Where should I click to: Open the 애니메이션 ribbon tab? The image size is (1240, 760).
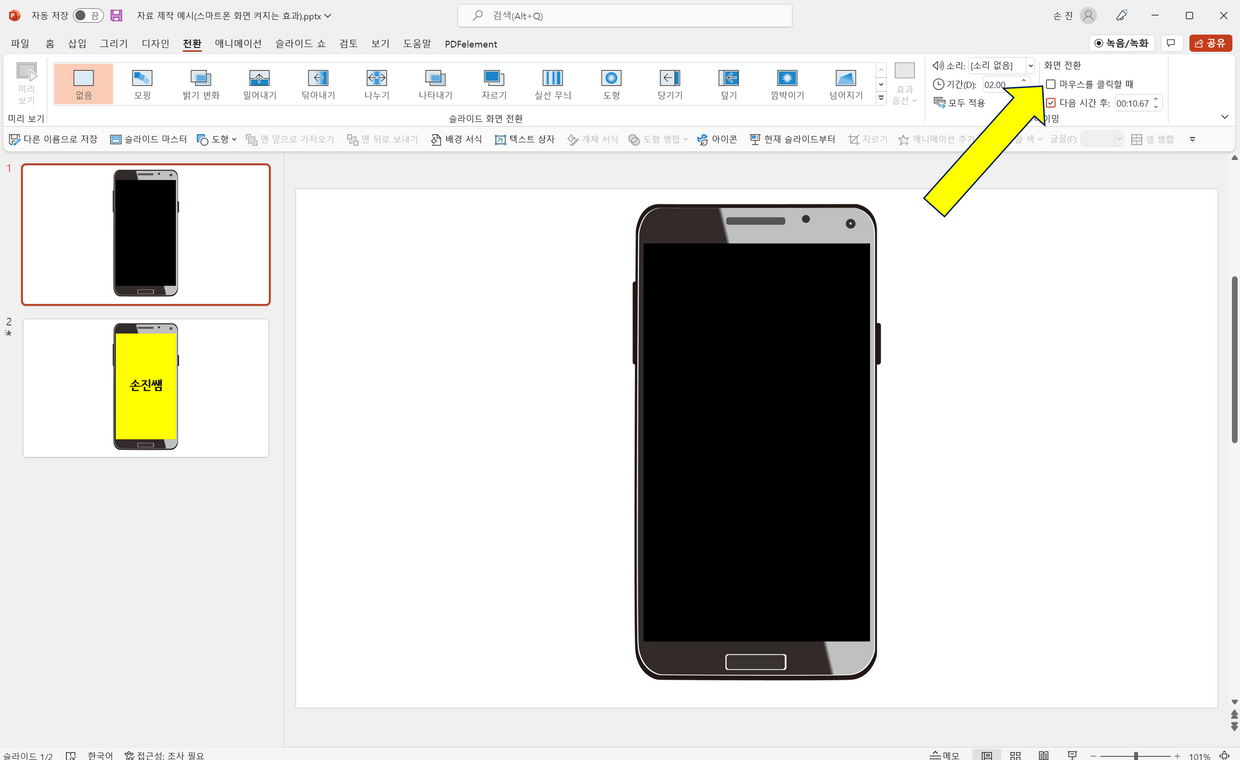(238, 44)
